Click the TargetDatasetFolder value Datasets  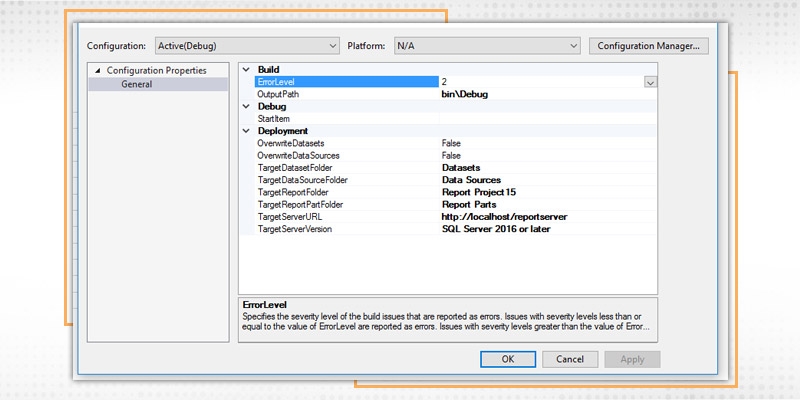click(x=462, y=168)
